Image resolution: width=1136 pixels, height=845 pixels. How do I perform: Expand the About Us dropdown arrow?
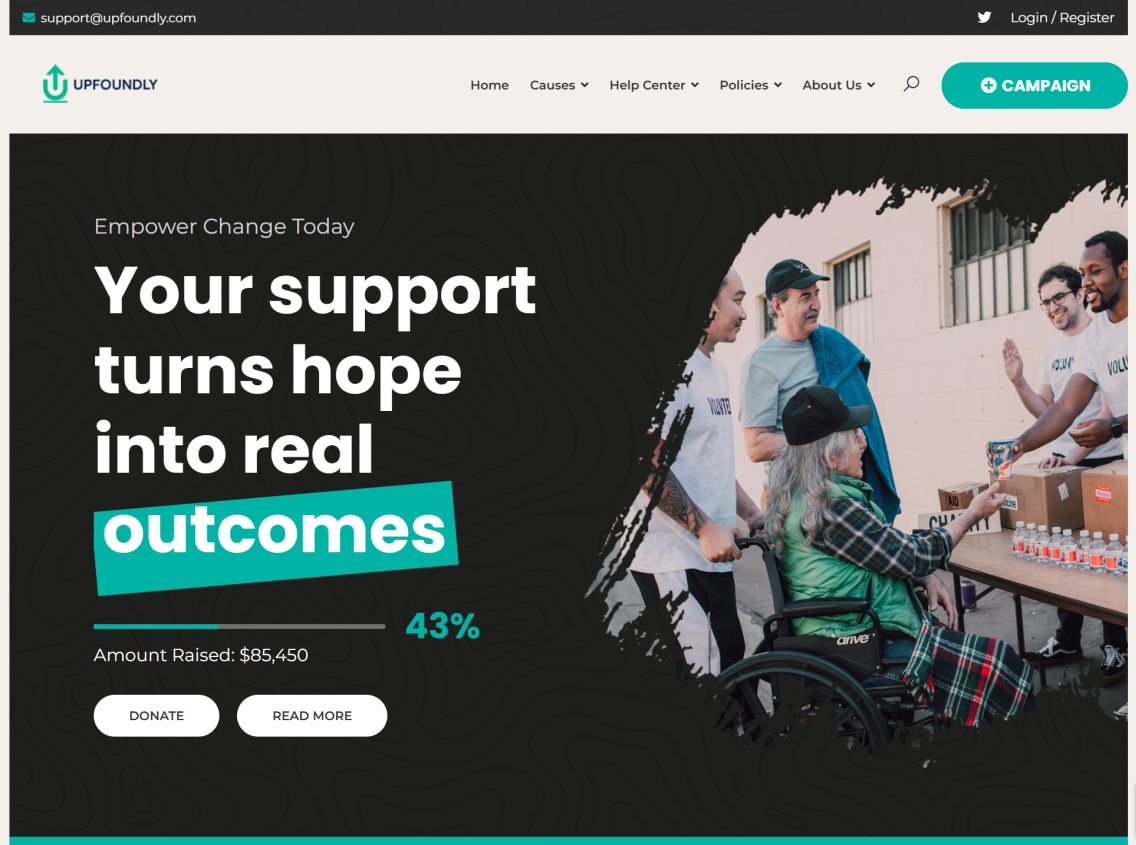(x=871, y=85)
